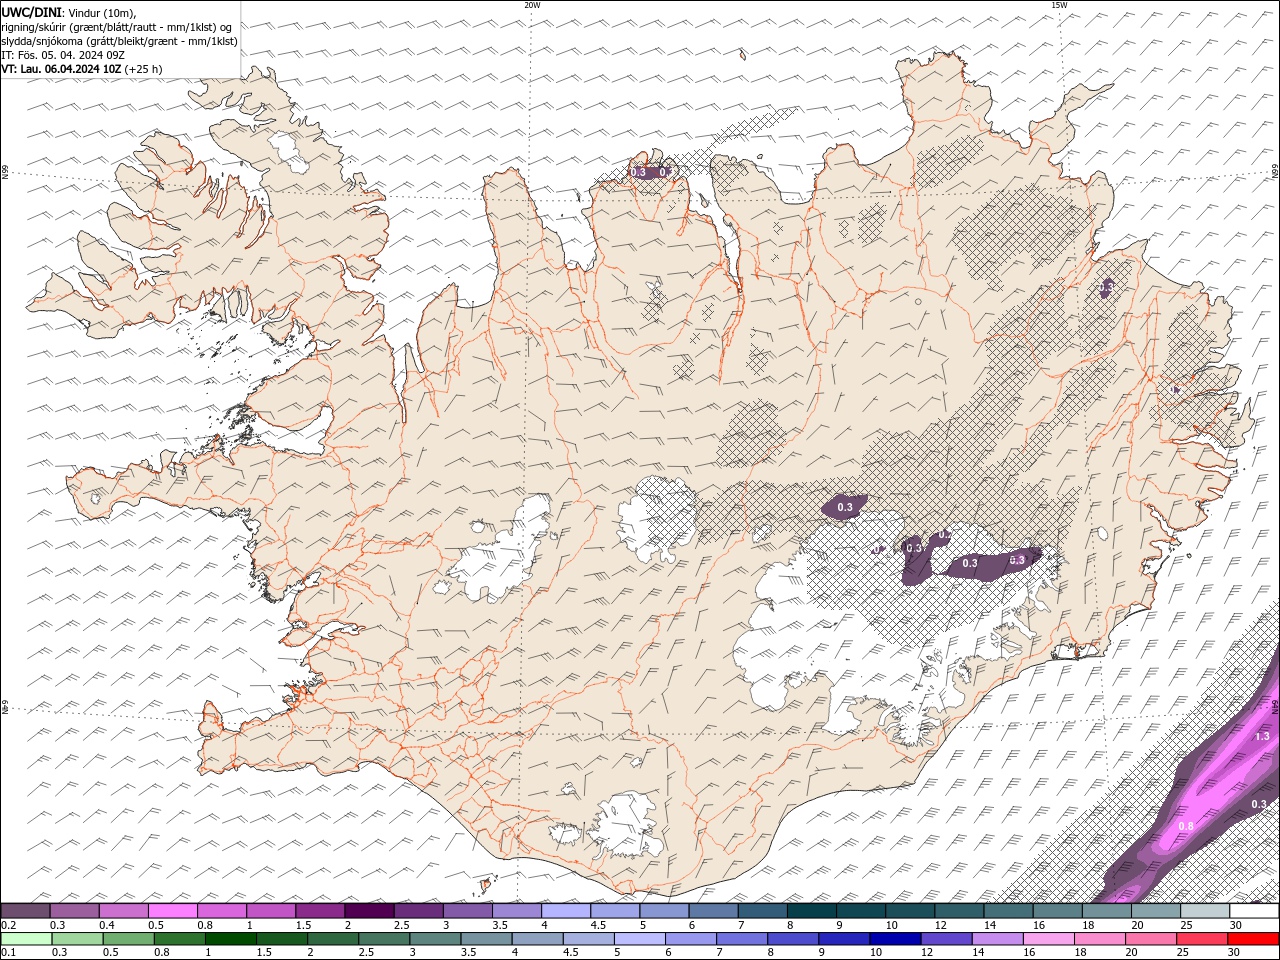Select the 'IT: Fös. 05. 04. 2024 09Z' line
This screenshot has width=1280, height=960.
click(62, 55)
